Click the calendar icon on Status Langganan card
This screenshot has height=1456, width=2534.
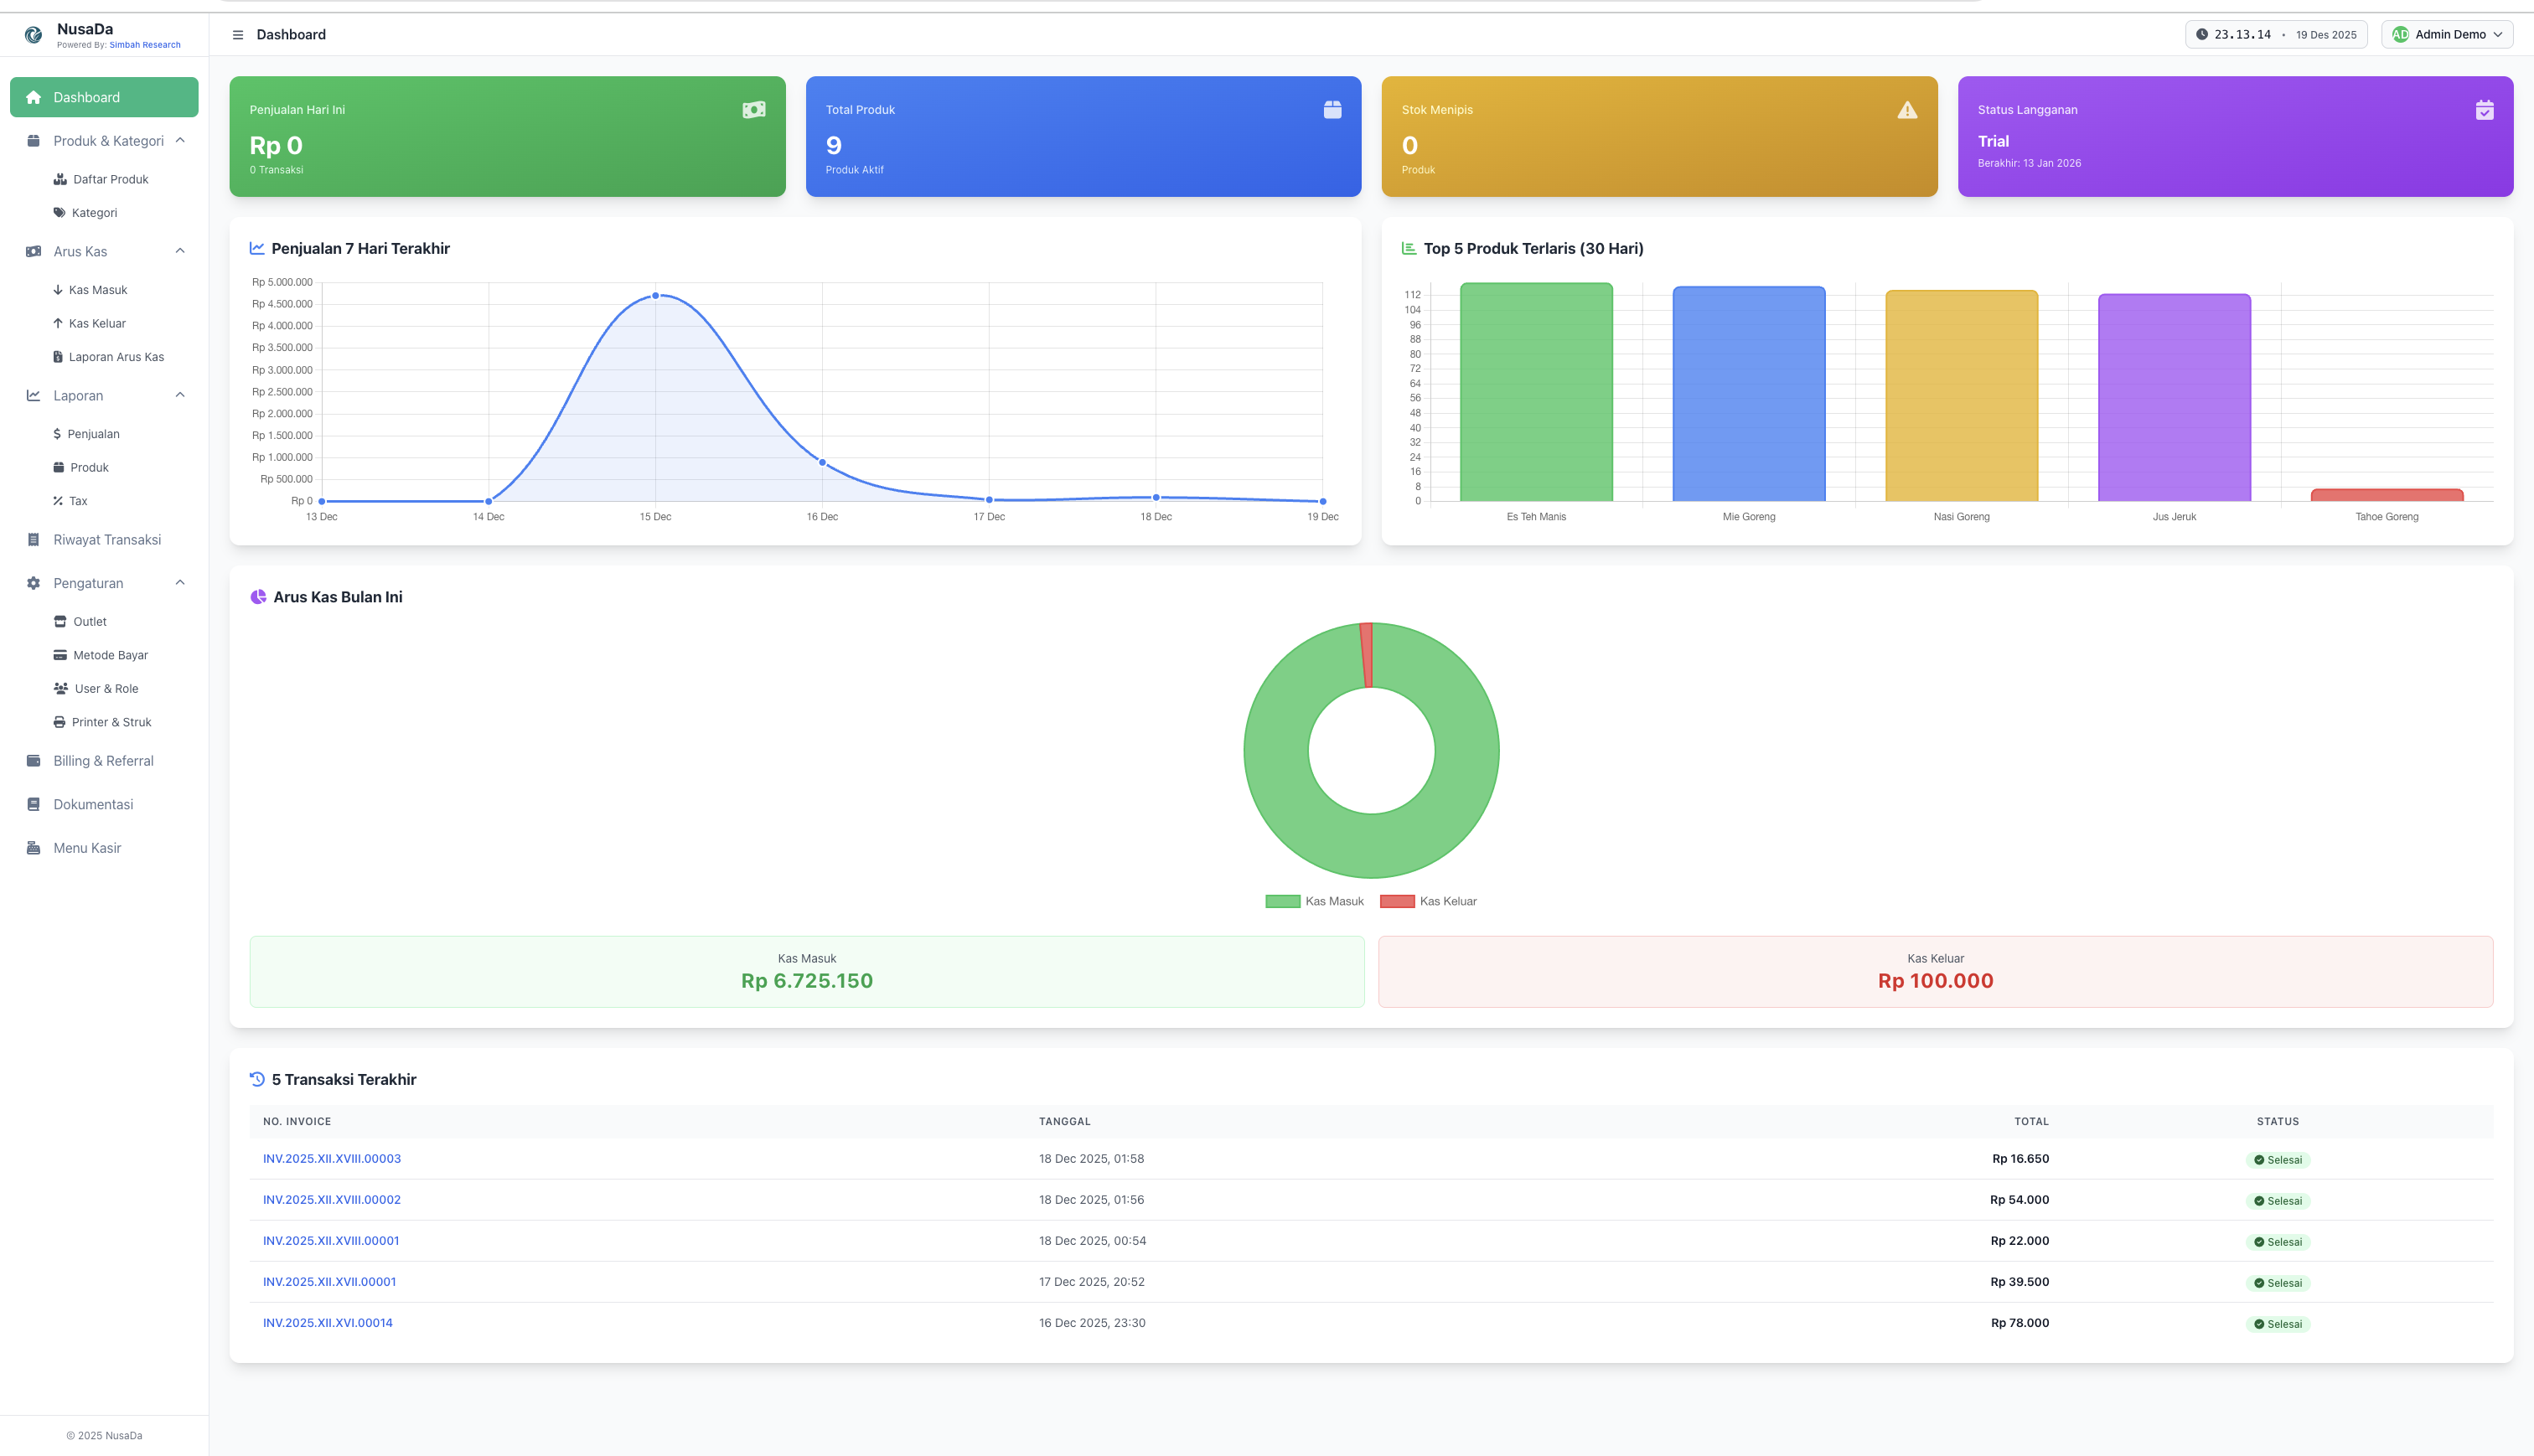coord(2484,110)
